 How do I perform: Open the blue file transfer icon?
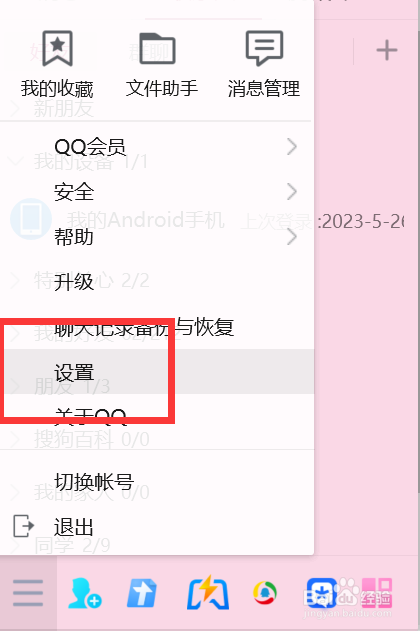pos(142,593)
